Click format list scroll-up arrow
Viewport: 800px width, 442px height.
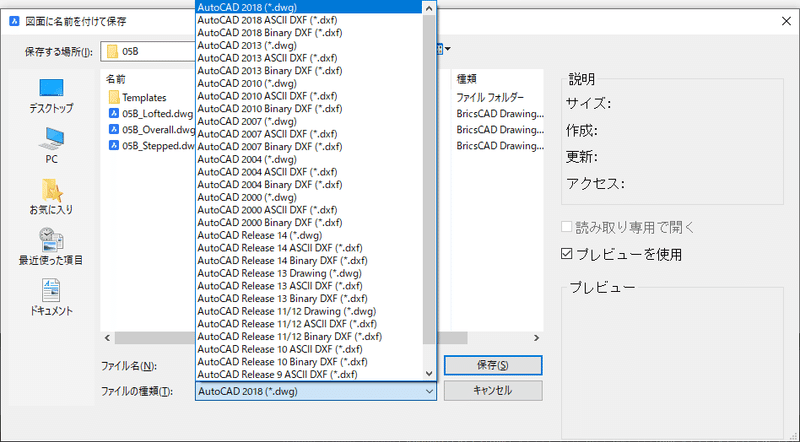429,8
